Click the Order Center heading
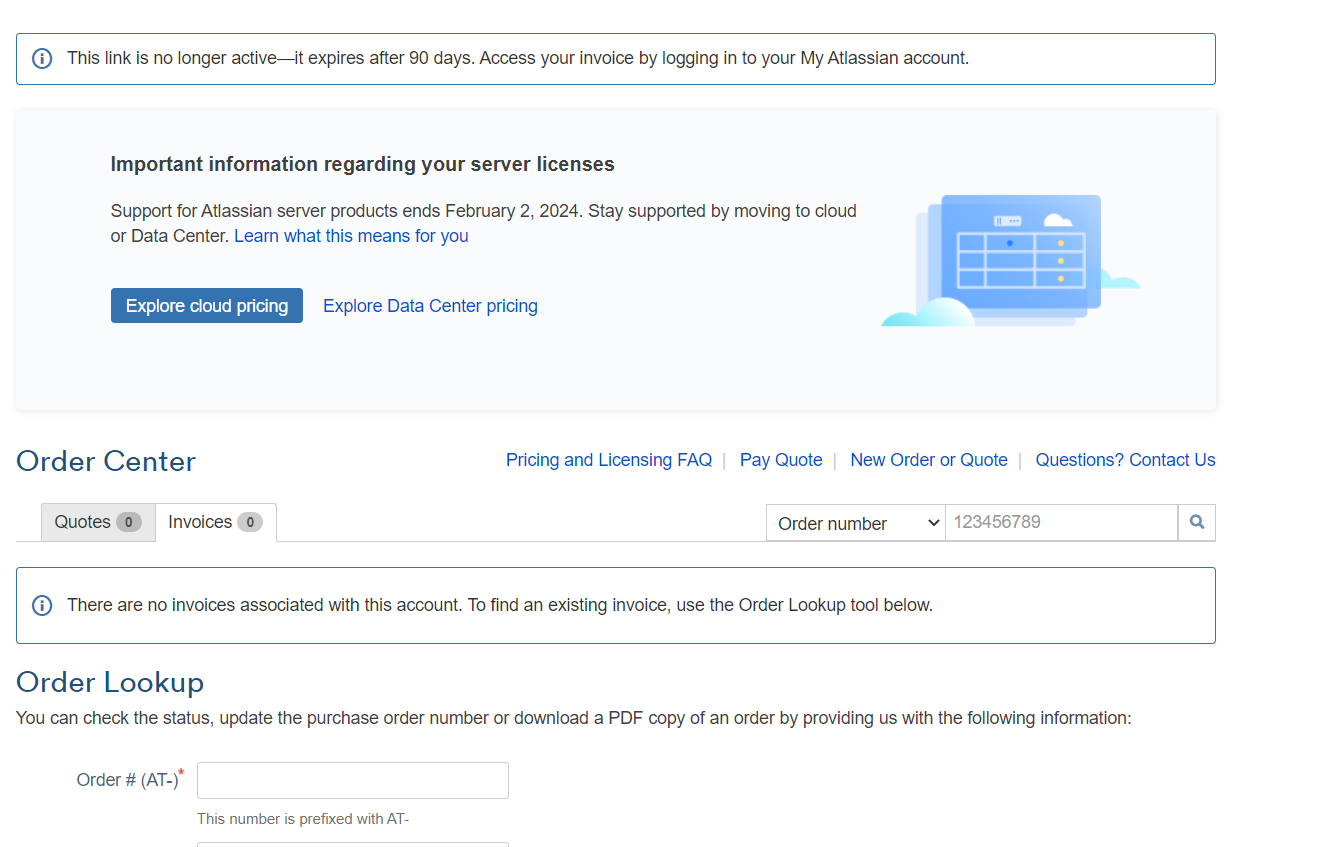 [106, 461]
